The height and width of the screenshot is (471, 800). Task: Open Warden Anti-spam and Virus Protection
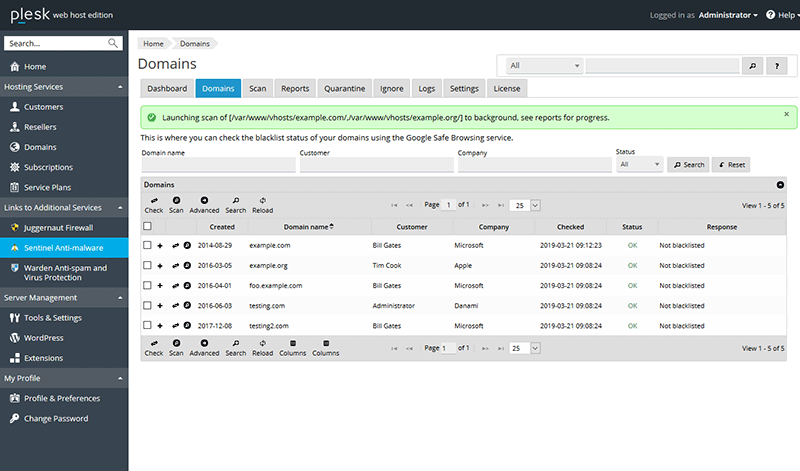(x=65, y=272)
